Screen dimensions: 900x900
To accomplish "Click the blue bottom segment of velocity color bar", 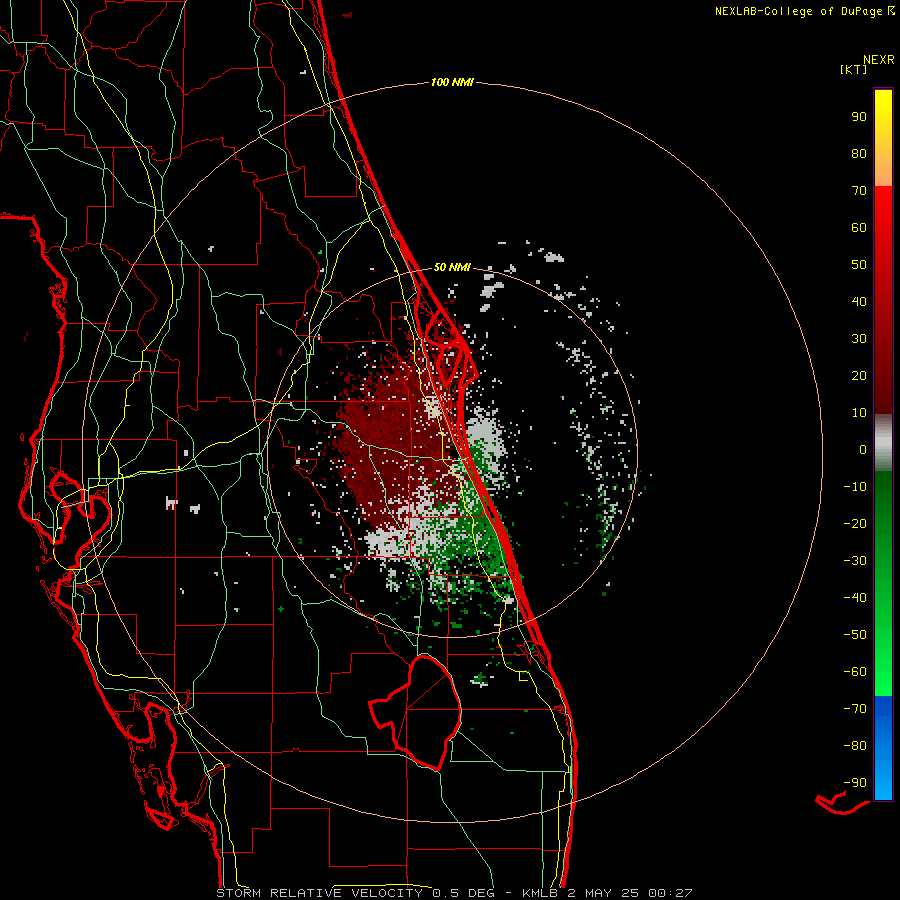I will point(883,747).
